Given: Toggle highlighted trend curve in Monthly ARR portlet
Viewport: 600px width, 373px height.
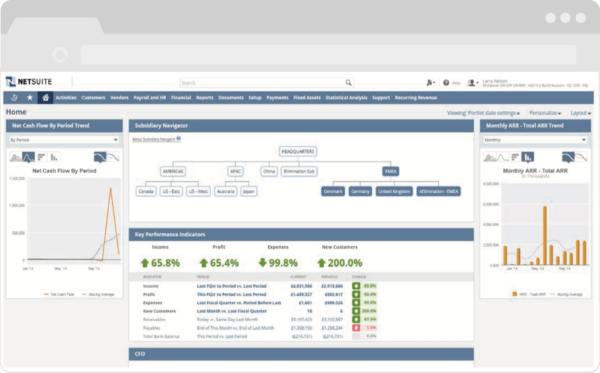Looking at the screenshot, I should pos(568,157).
